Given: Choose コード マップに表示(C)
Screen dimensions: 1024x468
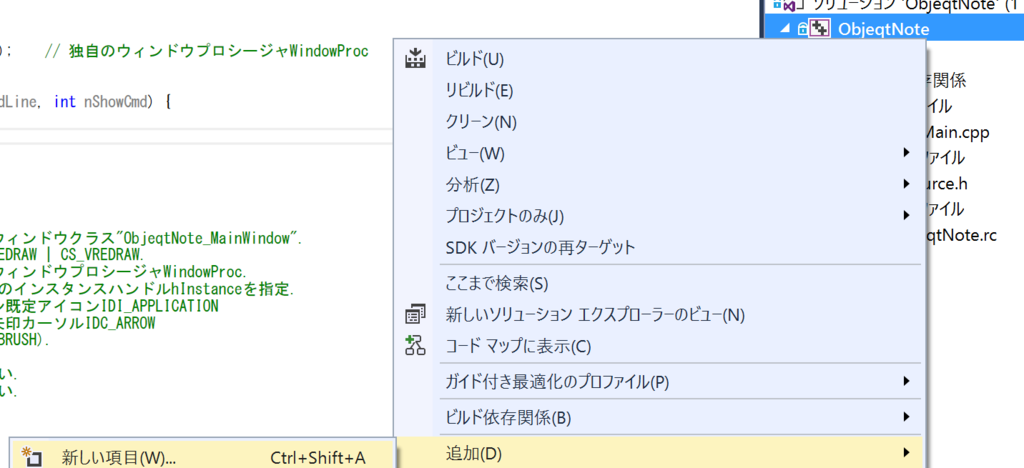Looking at the screenshot, I should [660, 347].
